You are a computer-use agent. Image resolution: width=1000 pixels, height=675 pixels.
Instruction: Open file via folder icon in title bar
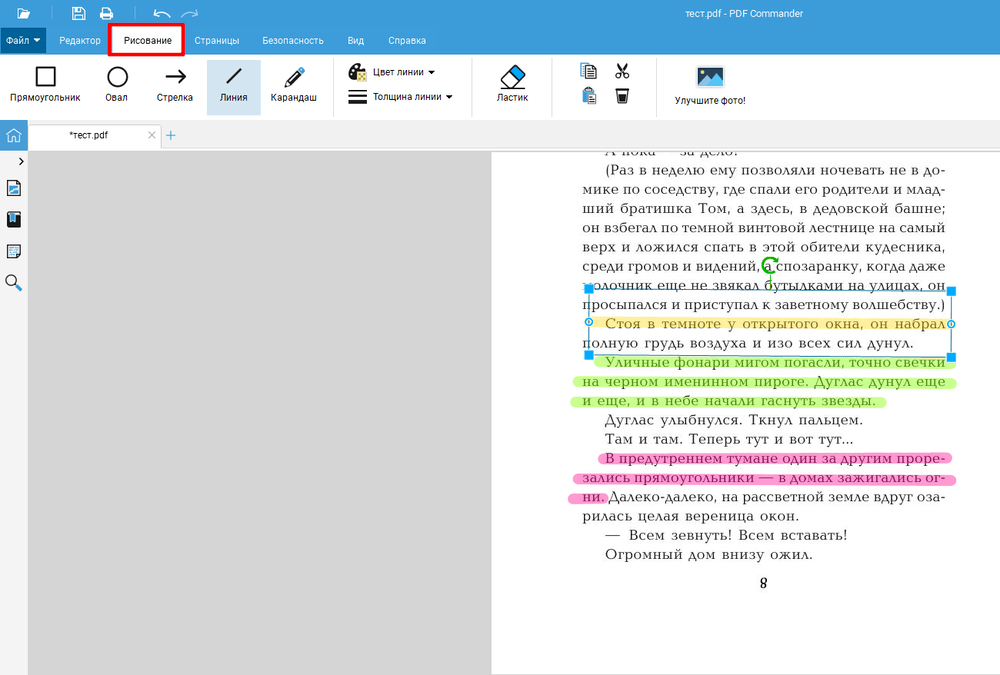[24, 13]
